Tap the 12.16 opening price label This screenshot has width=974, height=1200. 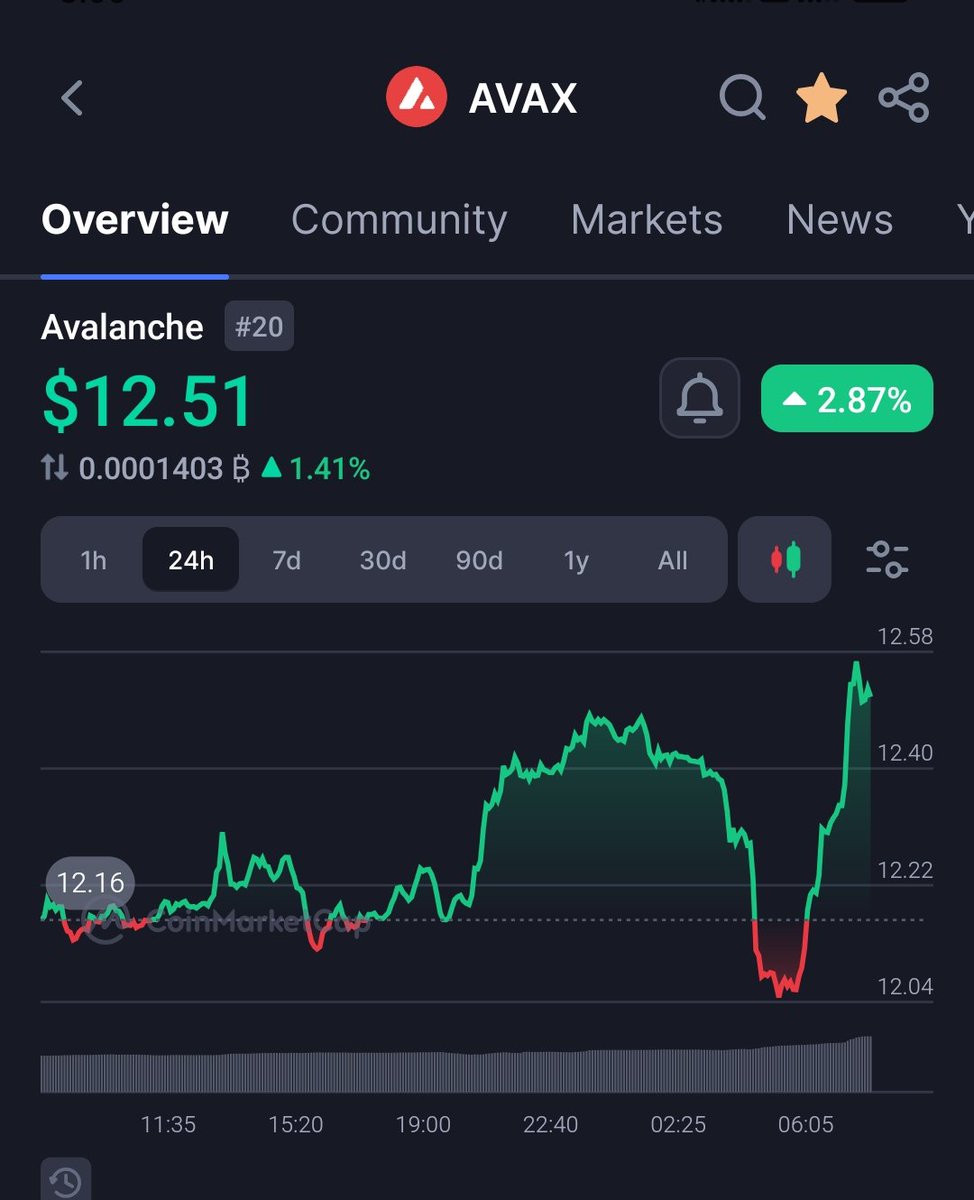90,883
